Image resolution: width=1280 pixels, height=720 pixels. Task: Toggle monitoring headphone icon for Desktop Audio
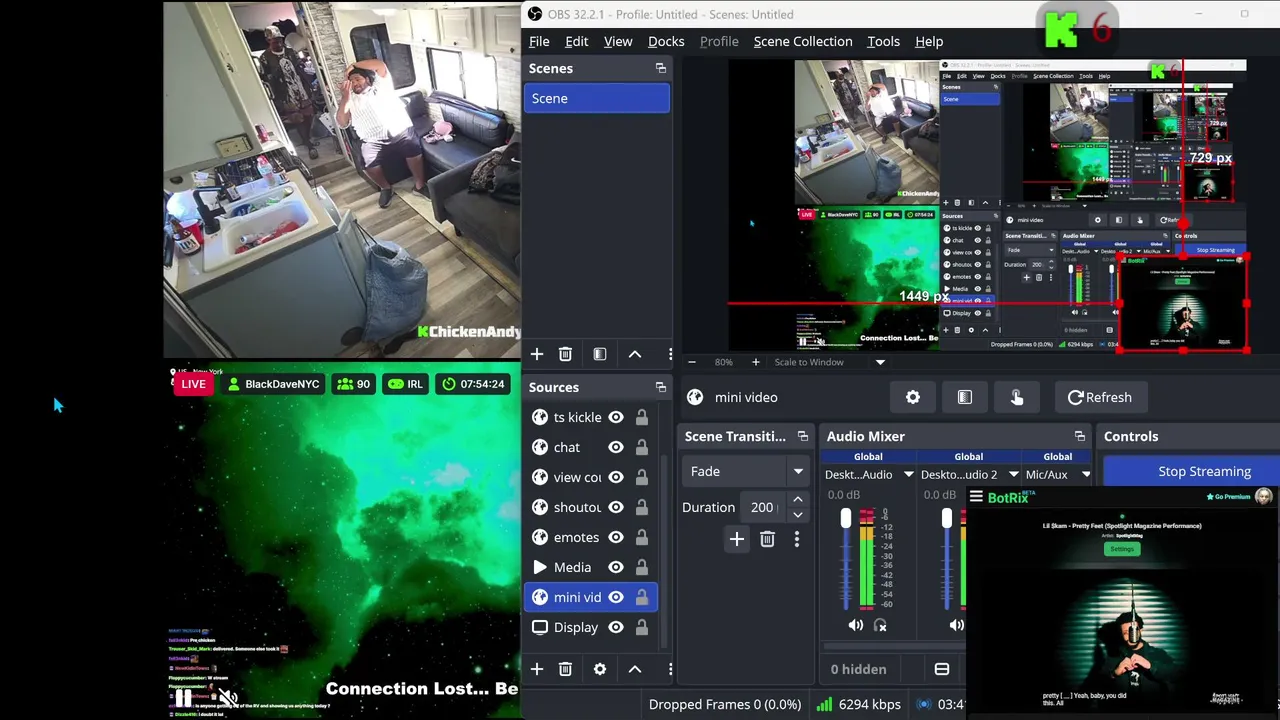[x=880, y=625]
